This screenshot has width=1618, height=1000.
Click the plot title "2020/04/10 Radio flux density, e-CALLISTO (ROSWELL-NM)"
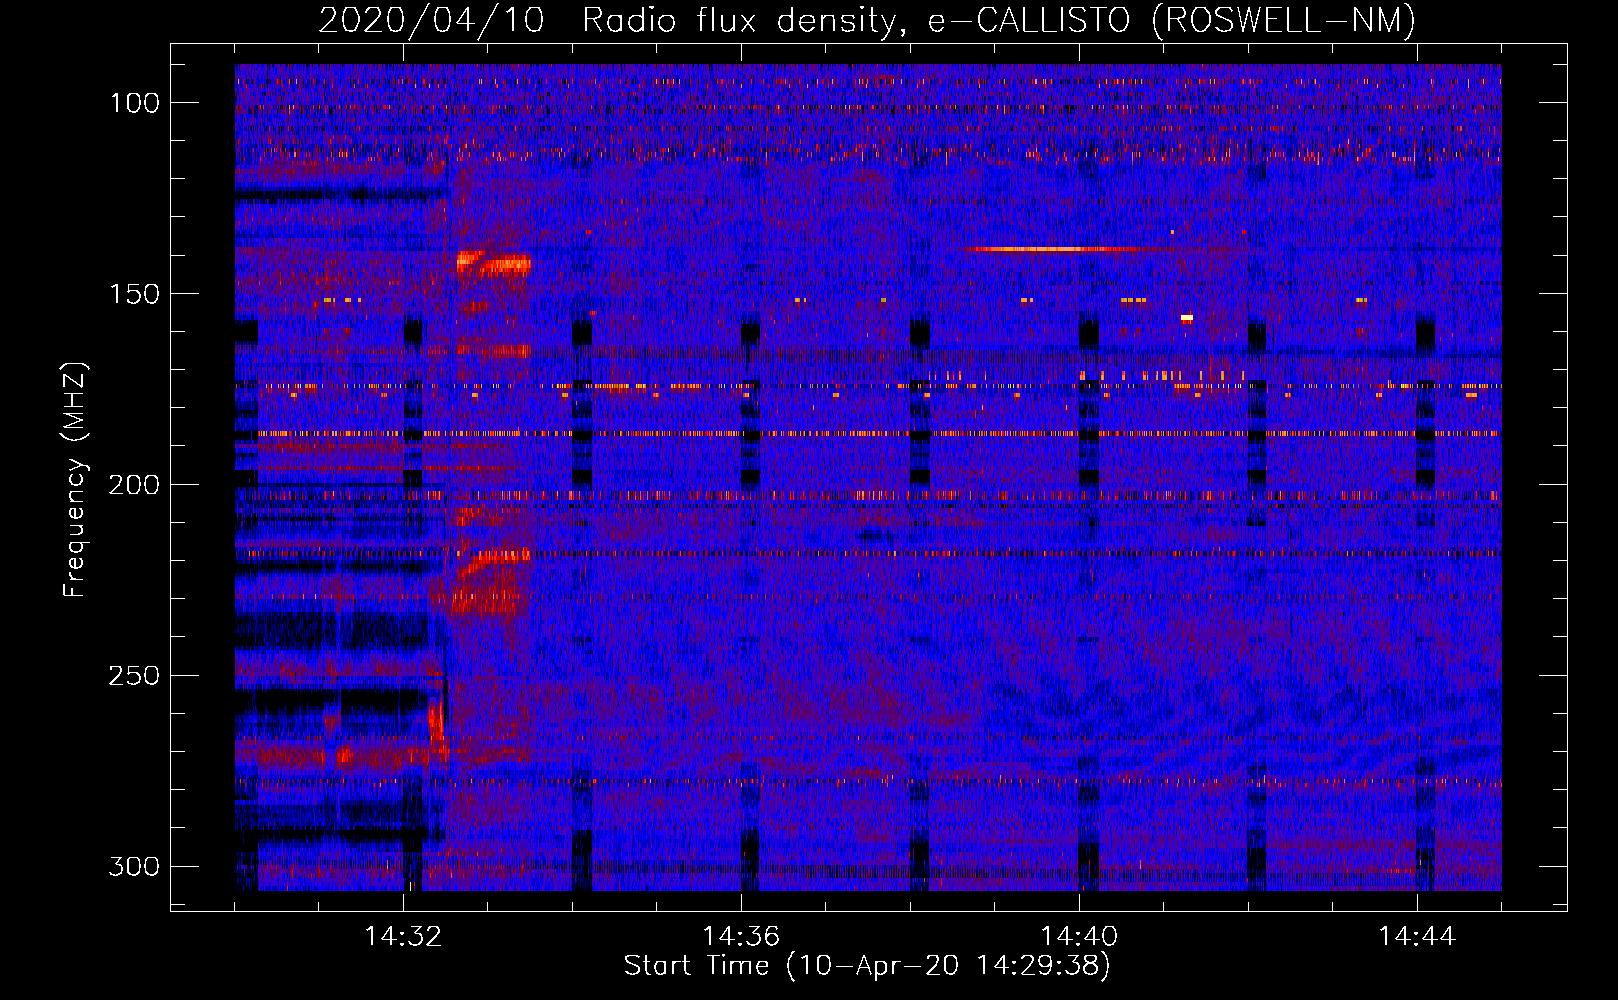point(867,20)
